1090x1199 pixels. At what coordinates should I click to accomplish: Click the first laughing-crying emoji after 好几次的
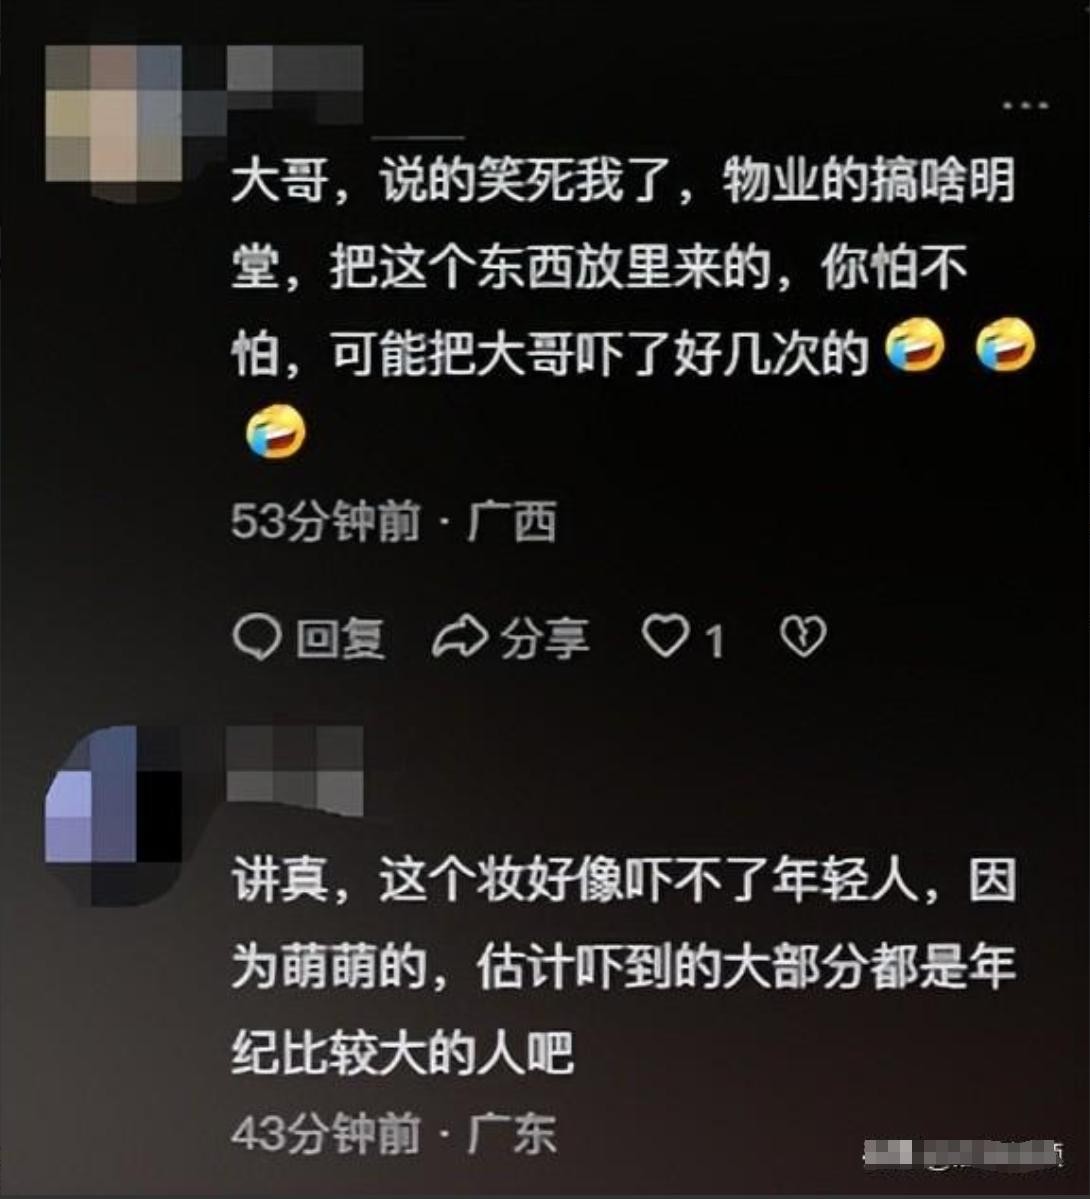point(914,344)
